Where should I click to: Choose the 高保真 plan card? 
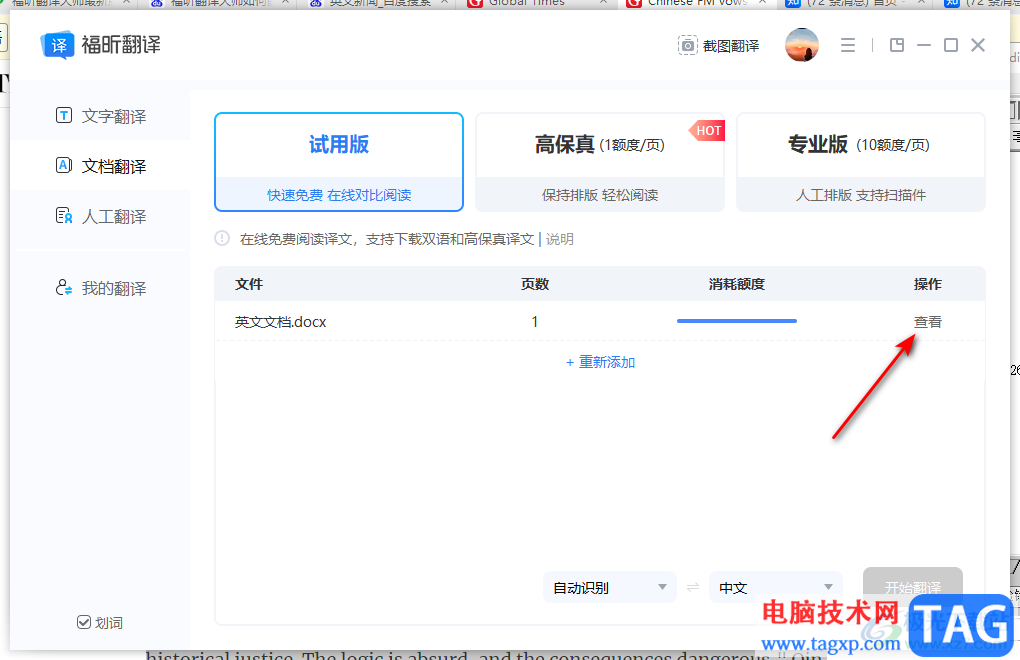click(x=600, y=162)
